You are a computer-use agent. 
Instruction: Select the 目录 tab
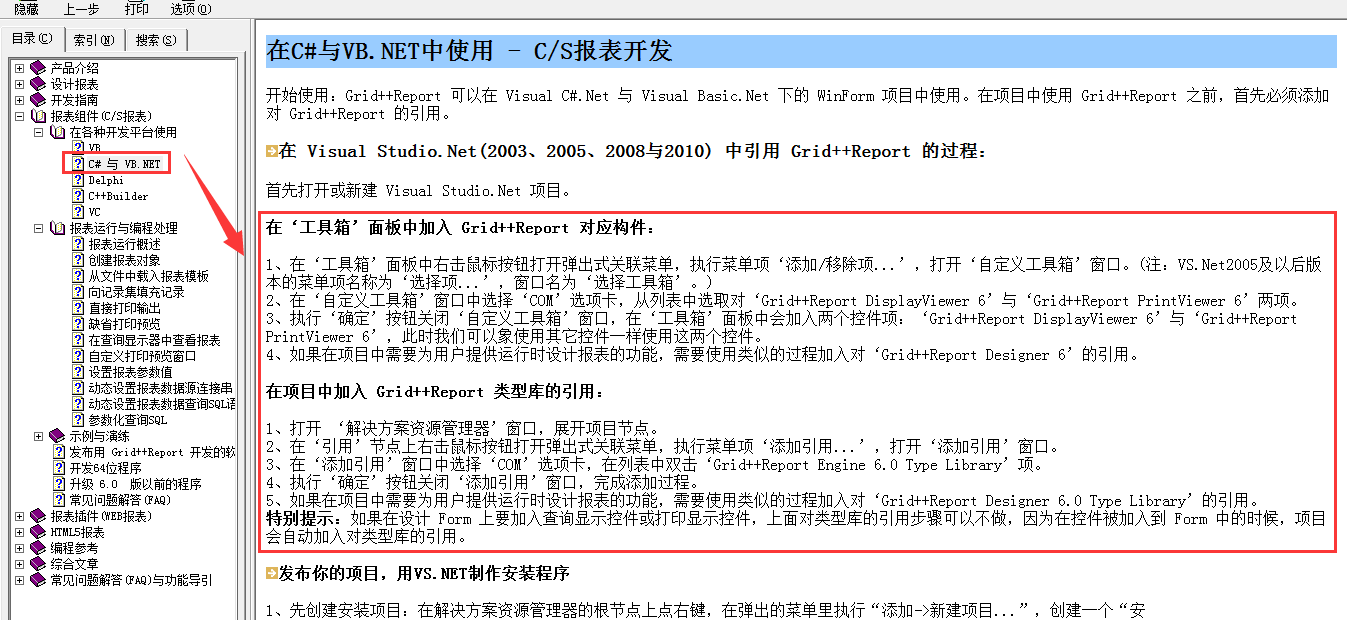(x=31, y=39)
